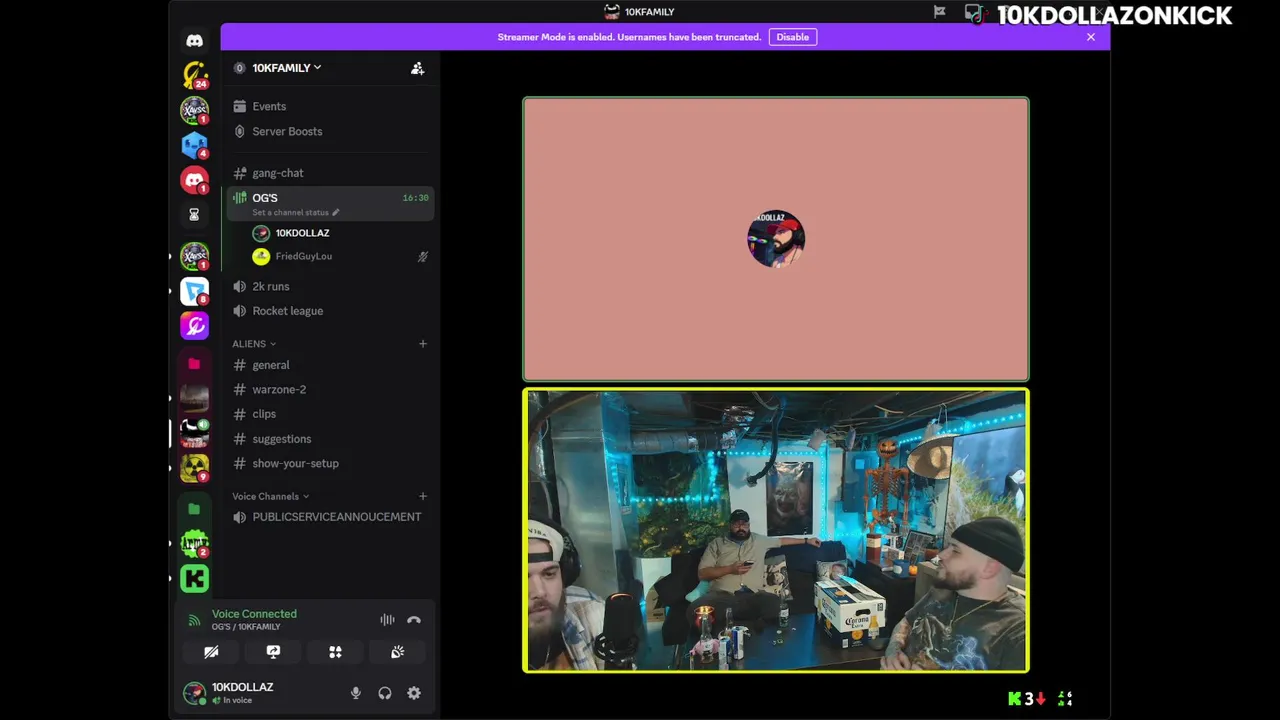This screenshot has height=720, width=1280.
Task: Toggle the camera on
Action: click(x=211, y=652)
